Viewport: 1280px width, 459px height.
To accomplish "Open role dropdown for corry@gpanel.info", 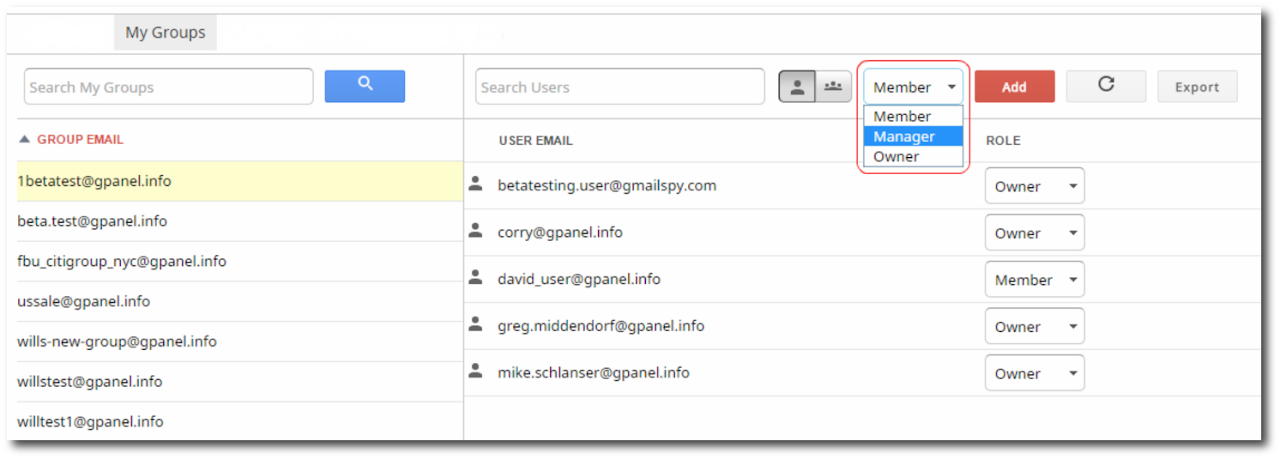I will point(1034,233).
